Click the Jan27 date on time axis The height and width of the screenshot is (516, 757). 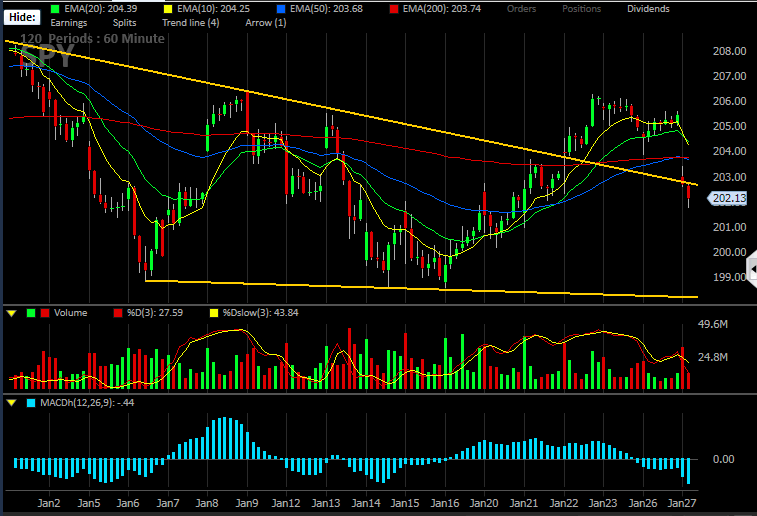click(x=682, y=503)
